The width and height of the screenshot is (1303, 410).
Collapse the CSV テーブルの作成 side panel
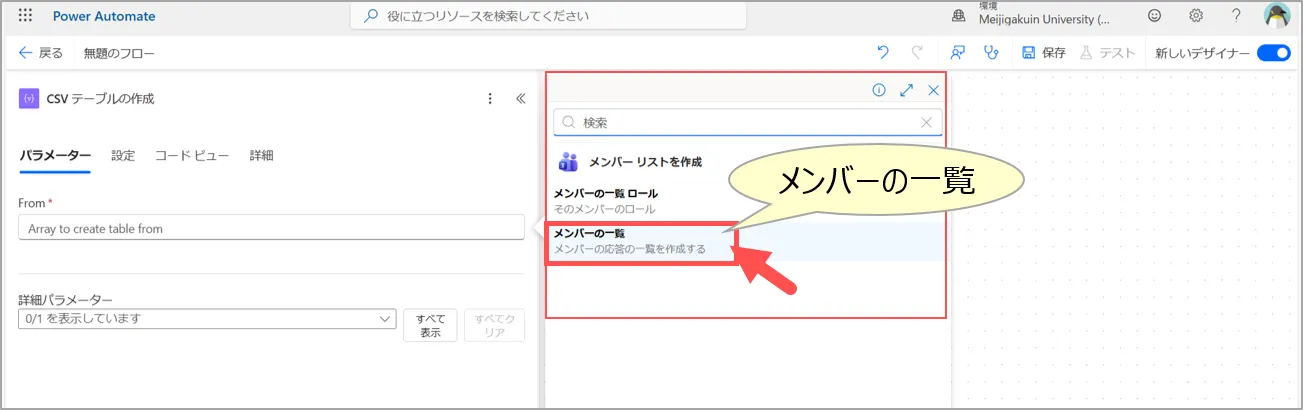[520, 99]
